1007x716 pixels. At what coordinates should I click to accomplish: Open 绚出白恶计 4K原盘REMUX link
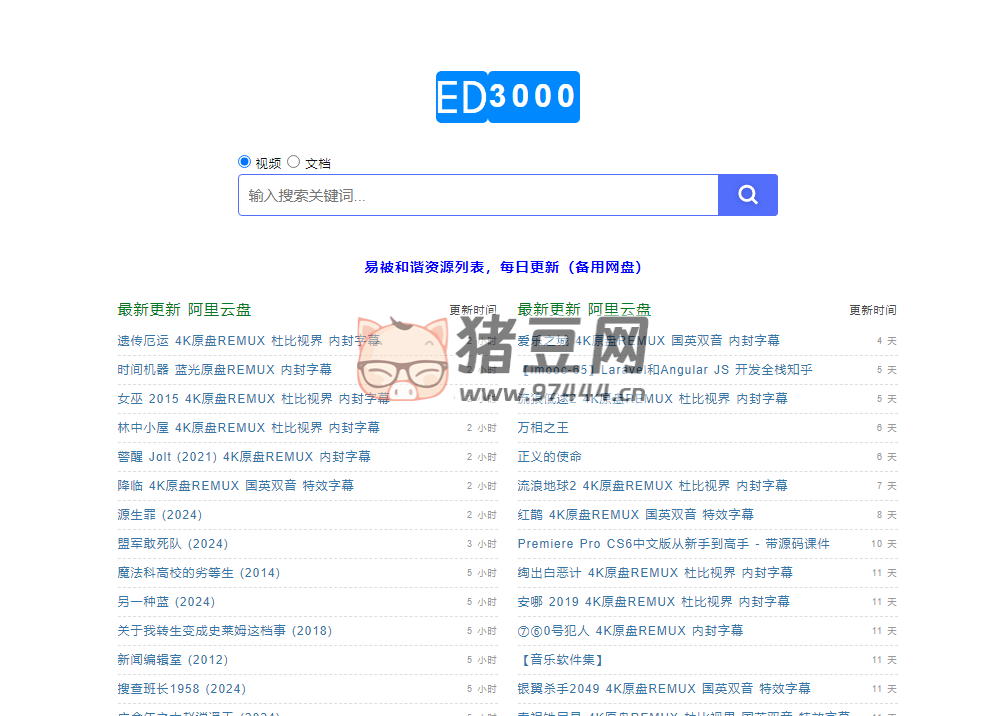[x=655, y=573]
